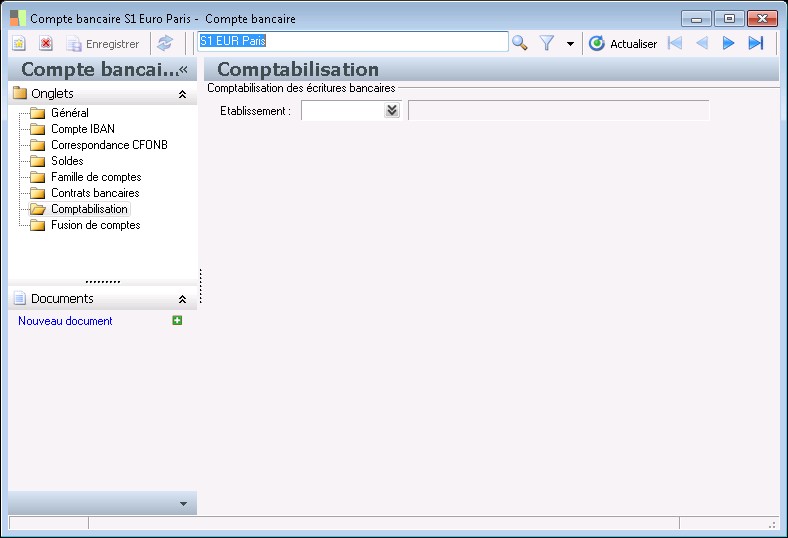
Task: Click the Enregistrer save button
Action: tap(103, 44)
